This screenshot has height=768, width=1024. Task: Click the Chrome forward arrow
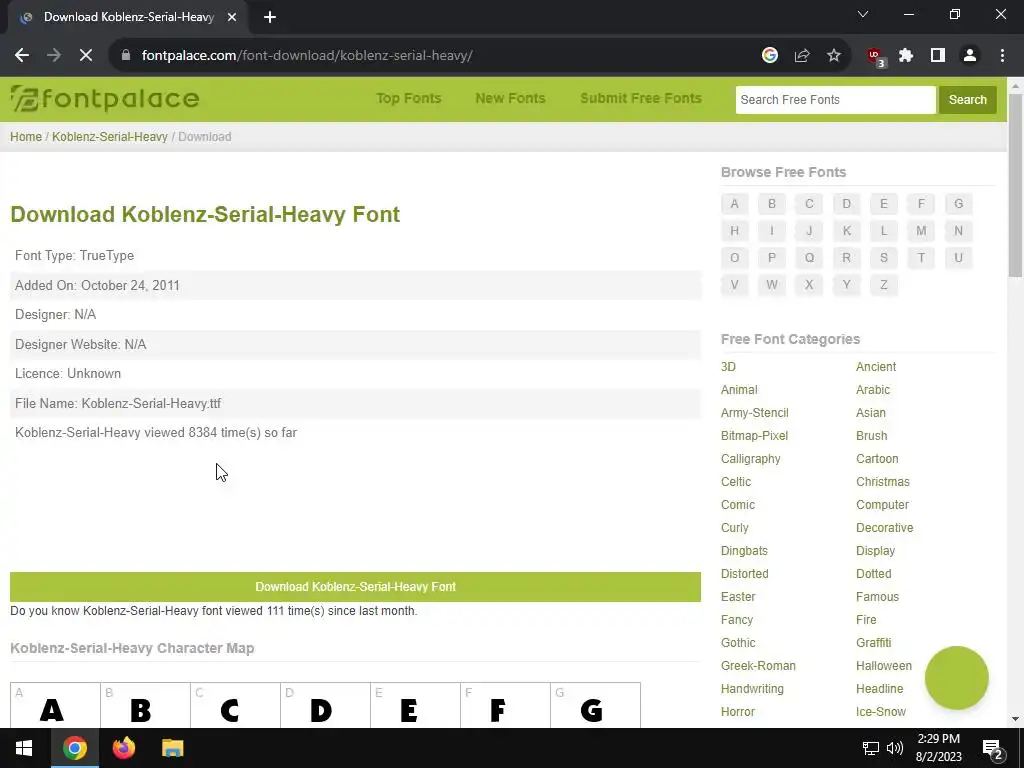point(54,56)
